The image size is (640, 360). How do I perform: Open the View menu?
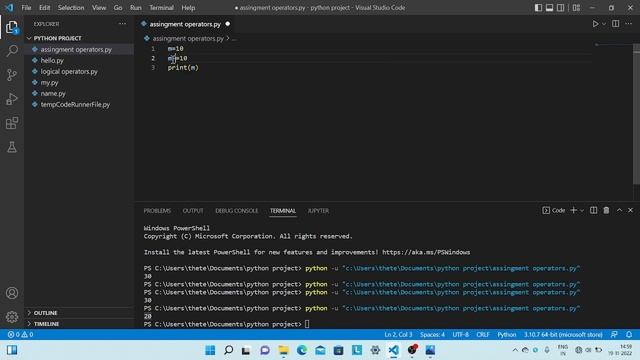click(x=99, y=8)
